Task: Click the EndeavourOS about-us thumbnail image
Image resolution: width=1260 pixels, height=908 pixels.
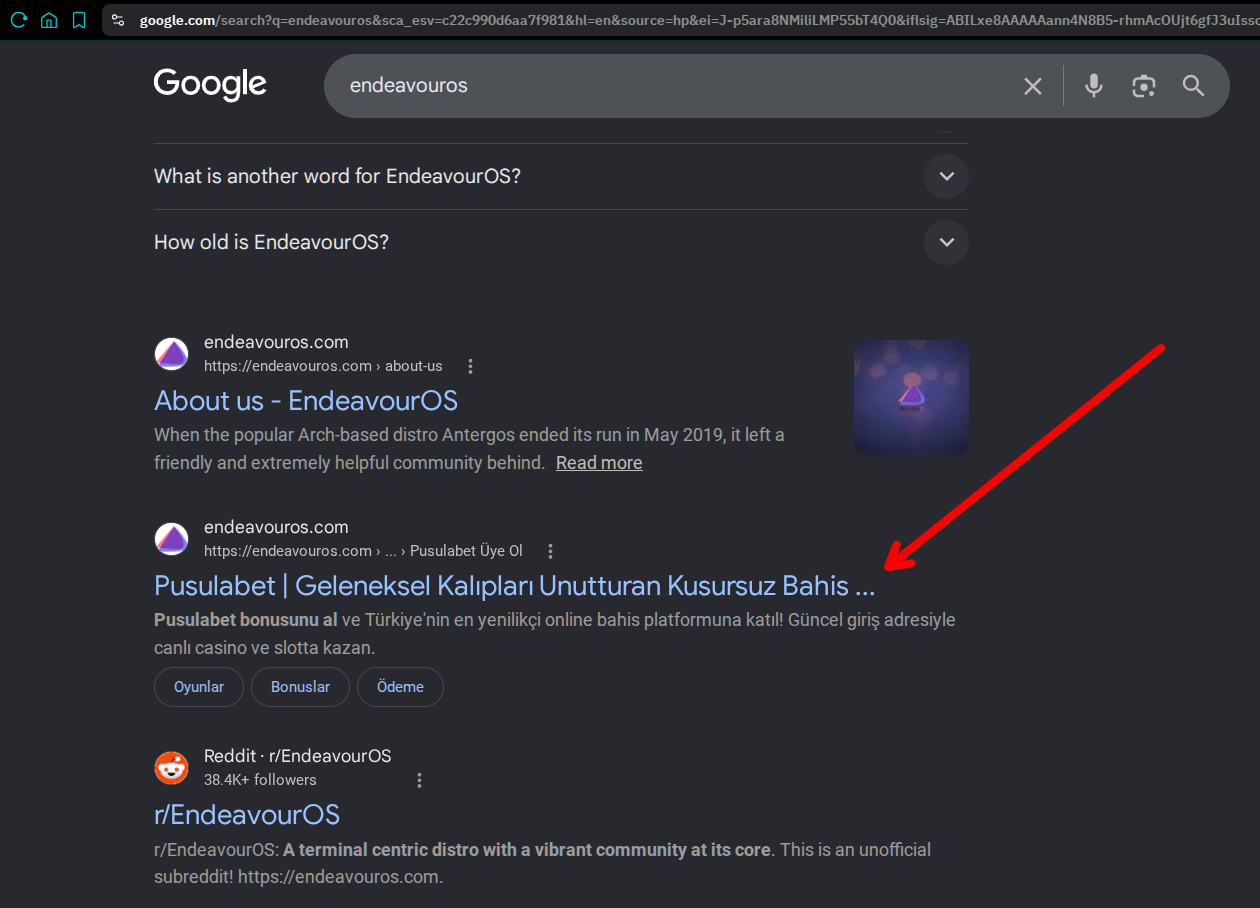Action: 911,398
